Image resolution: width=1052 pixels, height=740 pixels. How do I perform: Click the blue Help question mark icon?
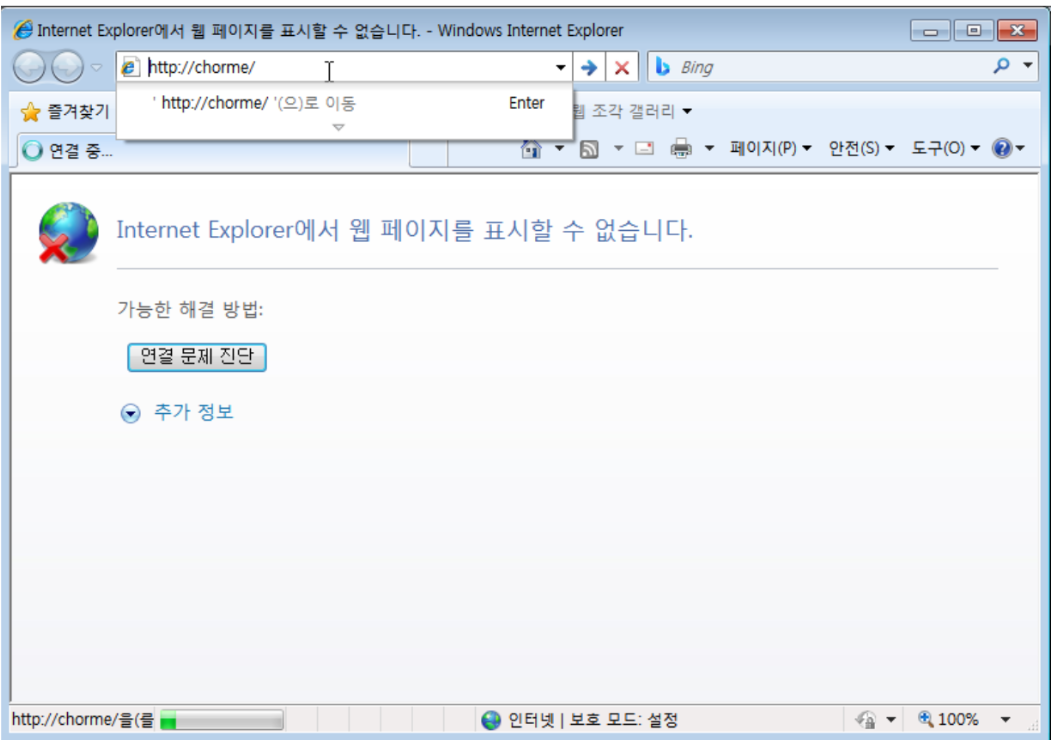[x=1002, y=148]
